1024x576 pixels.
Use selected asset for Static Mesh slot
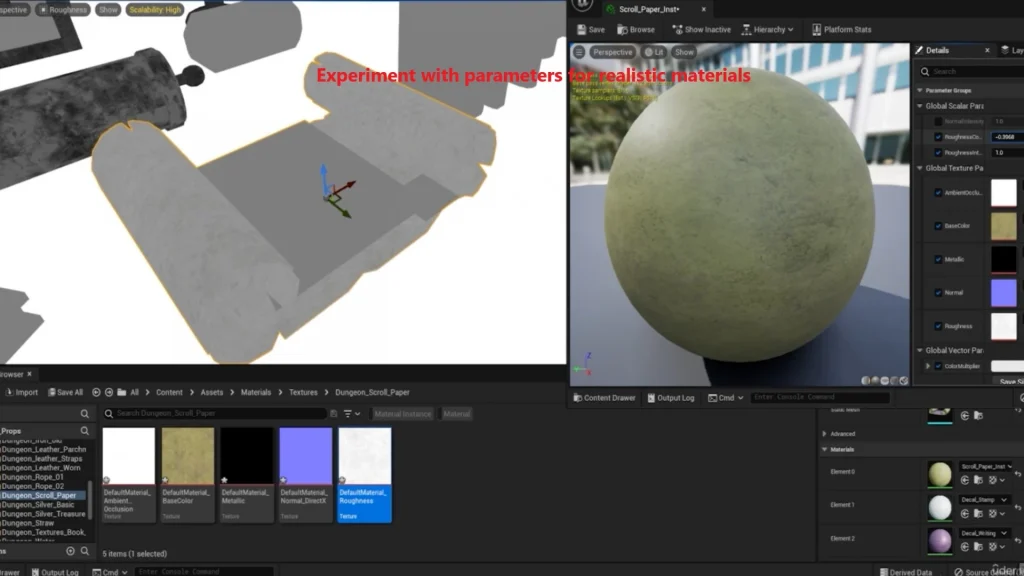point(965,415)
